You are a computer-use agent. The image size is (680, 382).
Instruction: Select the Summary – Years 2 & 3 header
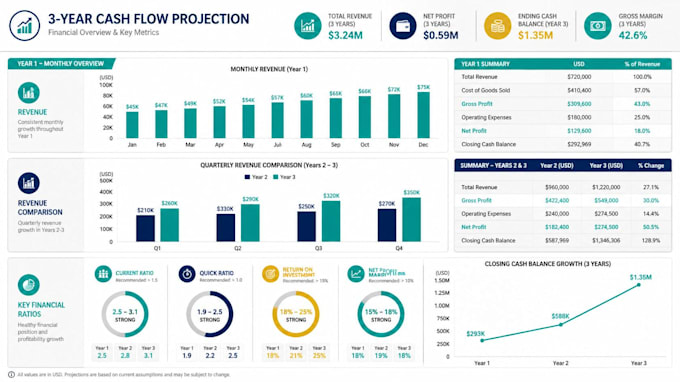[x=562, y=165]
